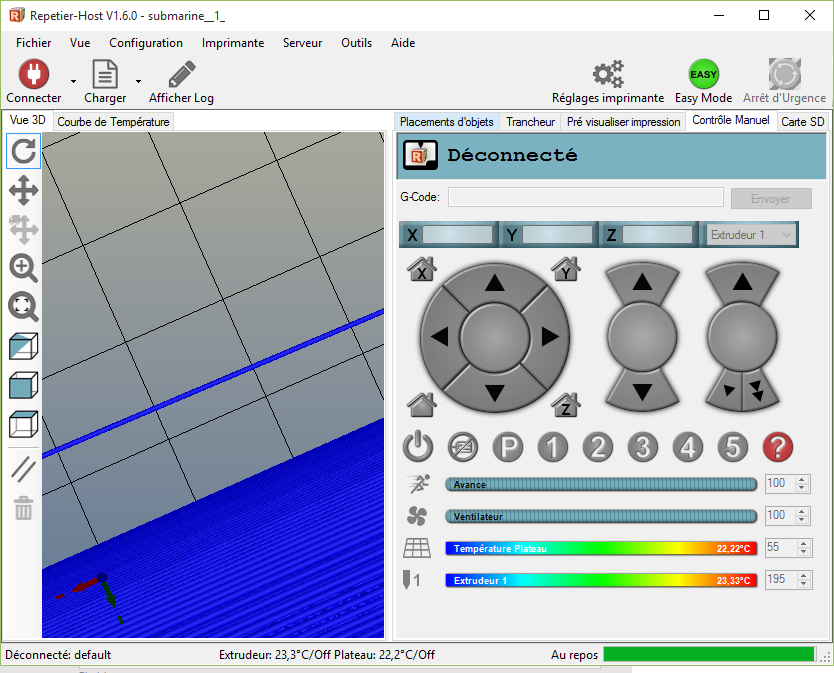Select the move object tool
834x673 pixels.
23,229
